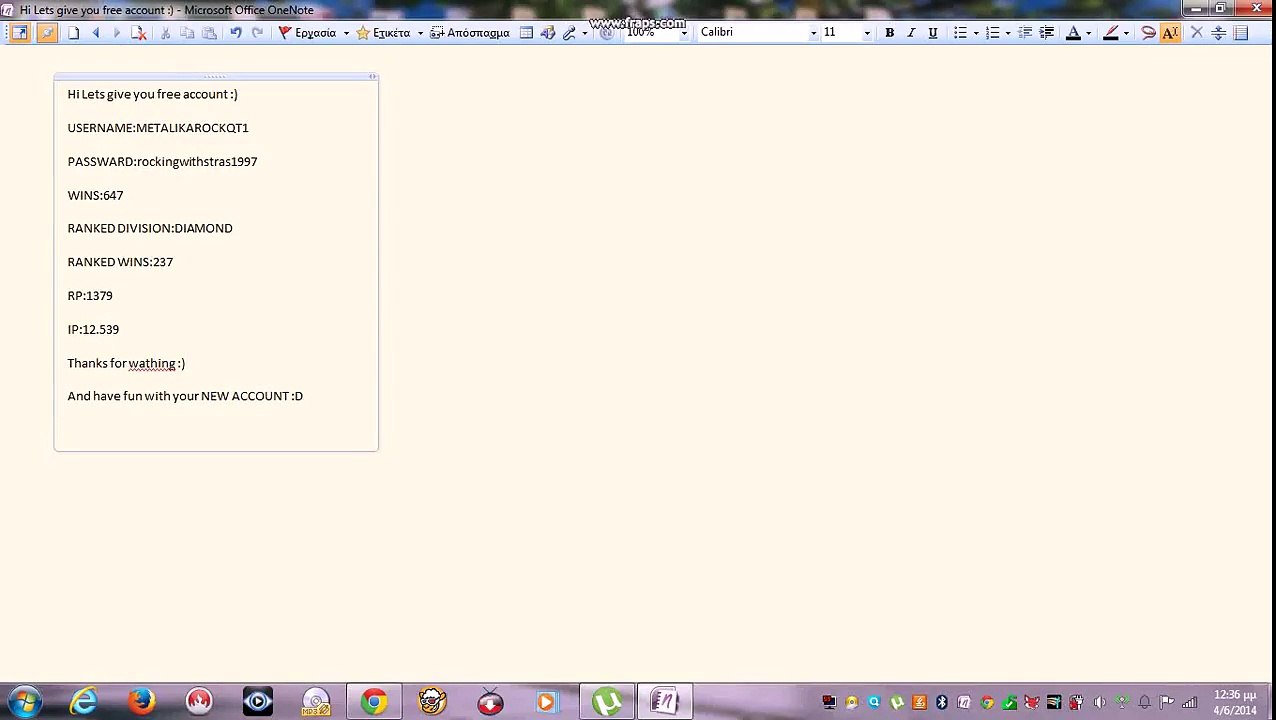Paste with the clipboard icon

point(209,33)
